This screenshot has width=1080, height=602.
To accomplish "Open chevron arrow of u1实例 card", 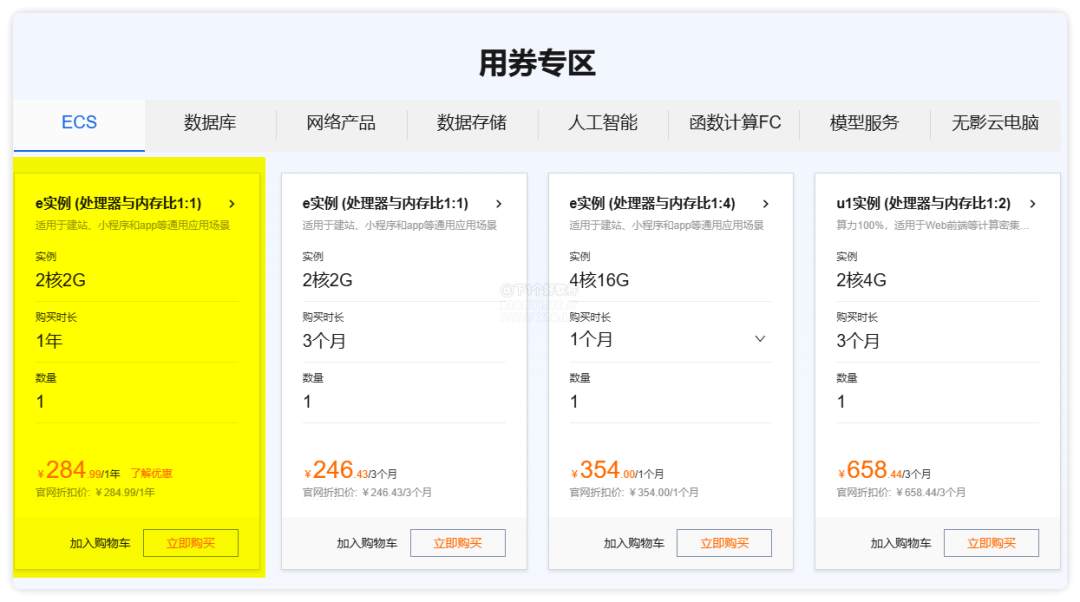I will [1033, 204].
